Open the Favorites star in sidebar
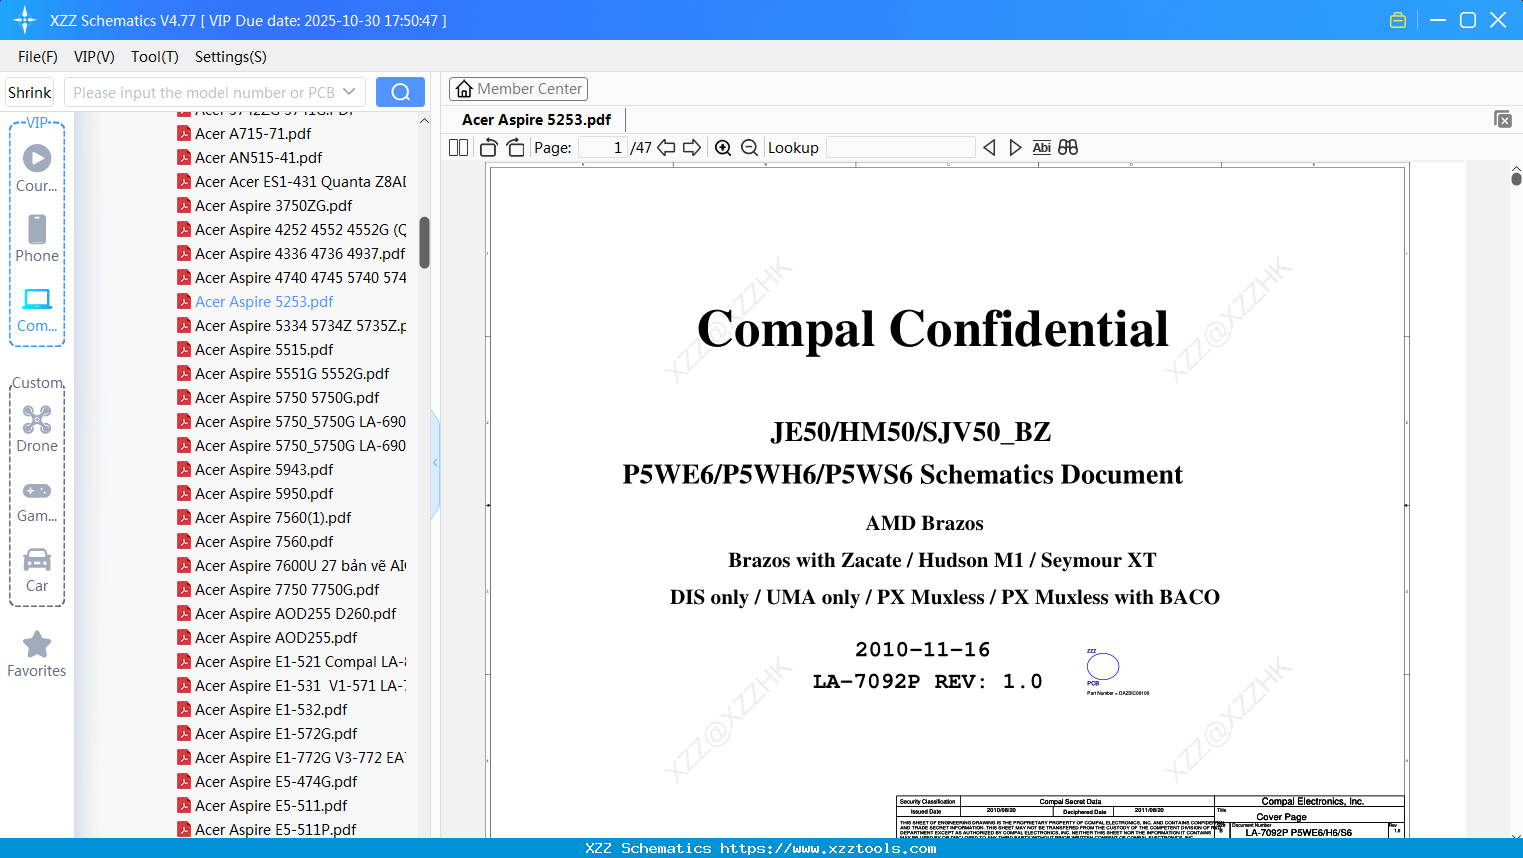 [37, 655]
